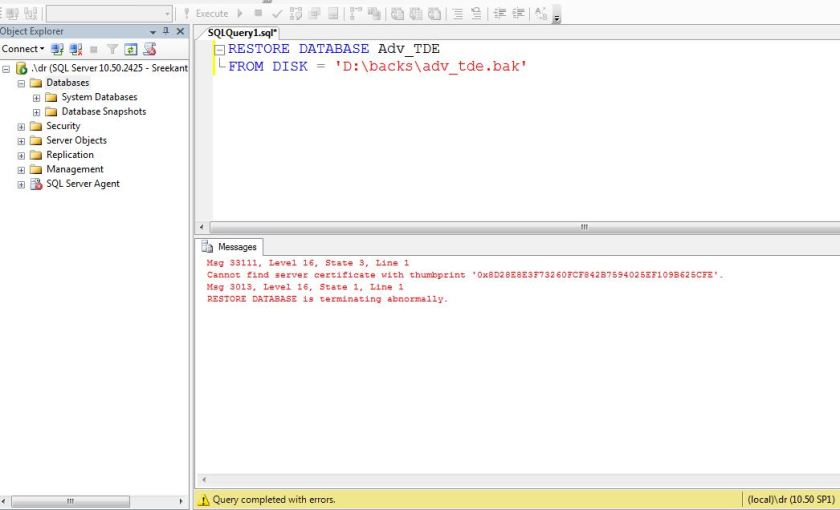This screenshot has height=510, width=840.
Task: Click the Refresh icon in Object Explorer
Action: pos(130,49)
